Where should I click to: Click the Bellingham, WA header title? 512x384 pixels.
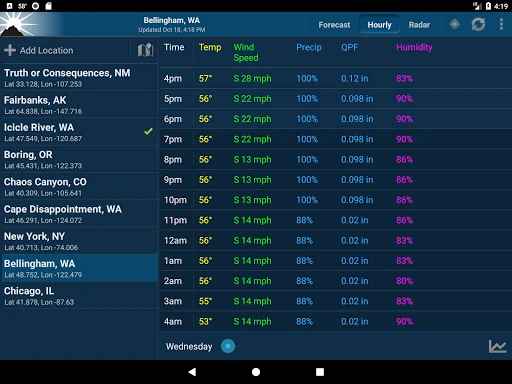[172, 20]
